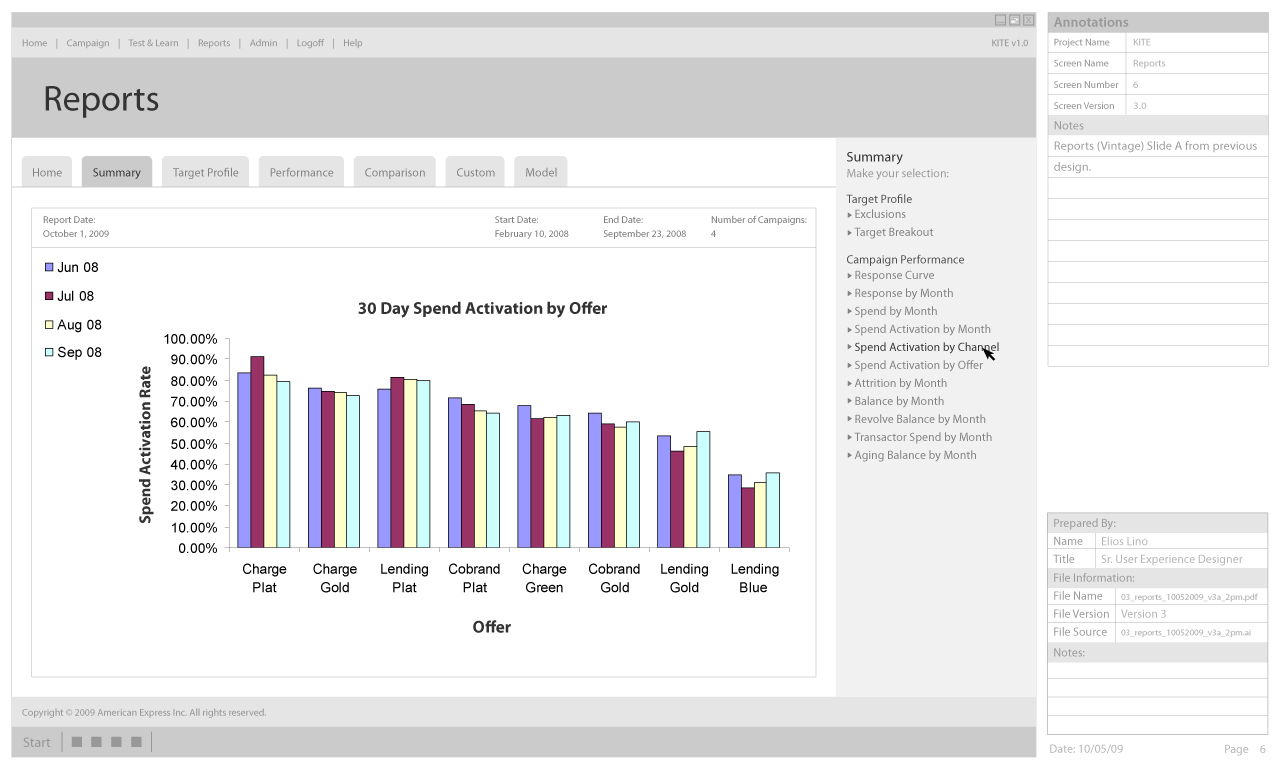Open the Campaign menu in top navigation

[x=88, y=43]
